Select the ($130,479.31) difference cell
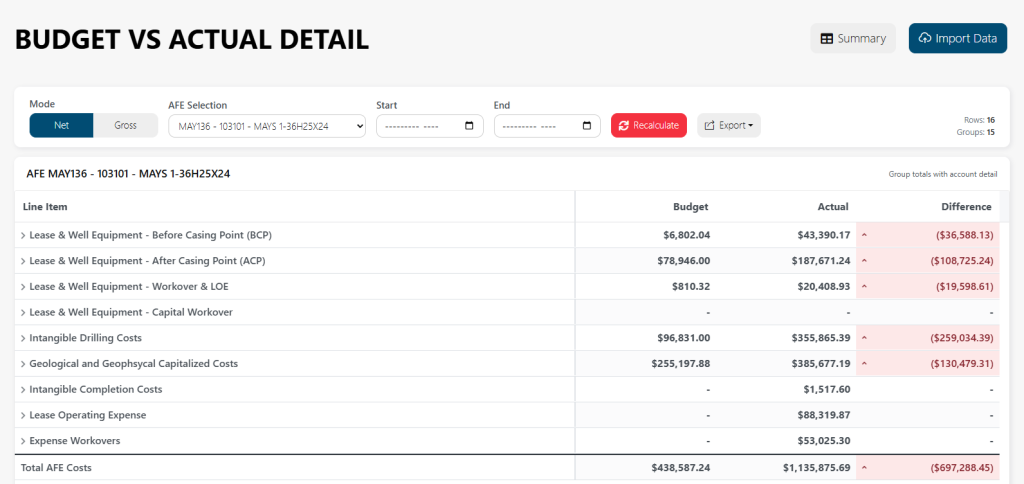1024x484 pixels. (928, 364)
